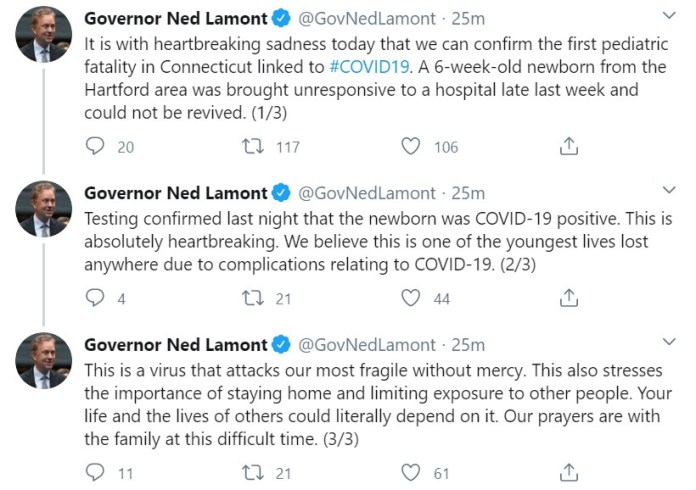Image resolution: width=696 pixels, height=490 pixels.
Task: Open the 25m timestamp on second tweet
Action: pos(468,193)
